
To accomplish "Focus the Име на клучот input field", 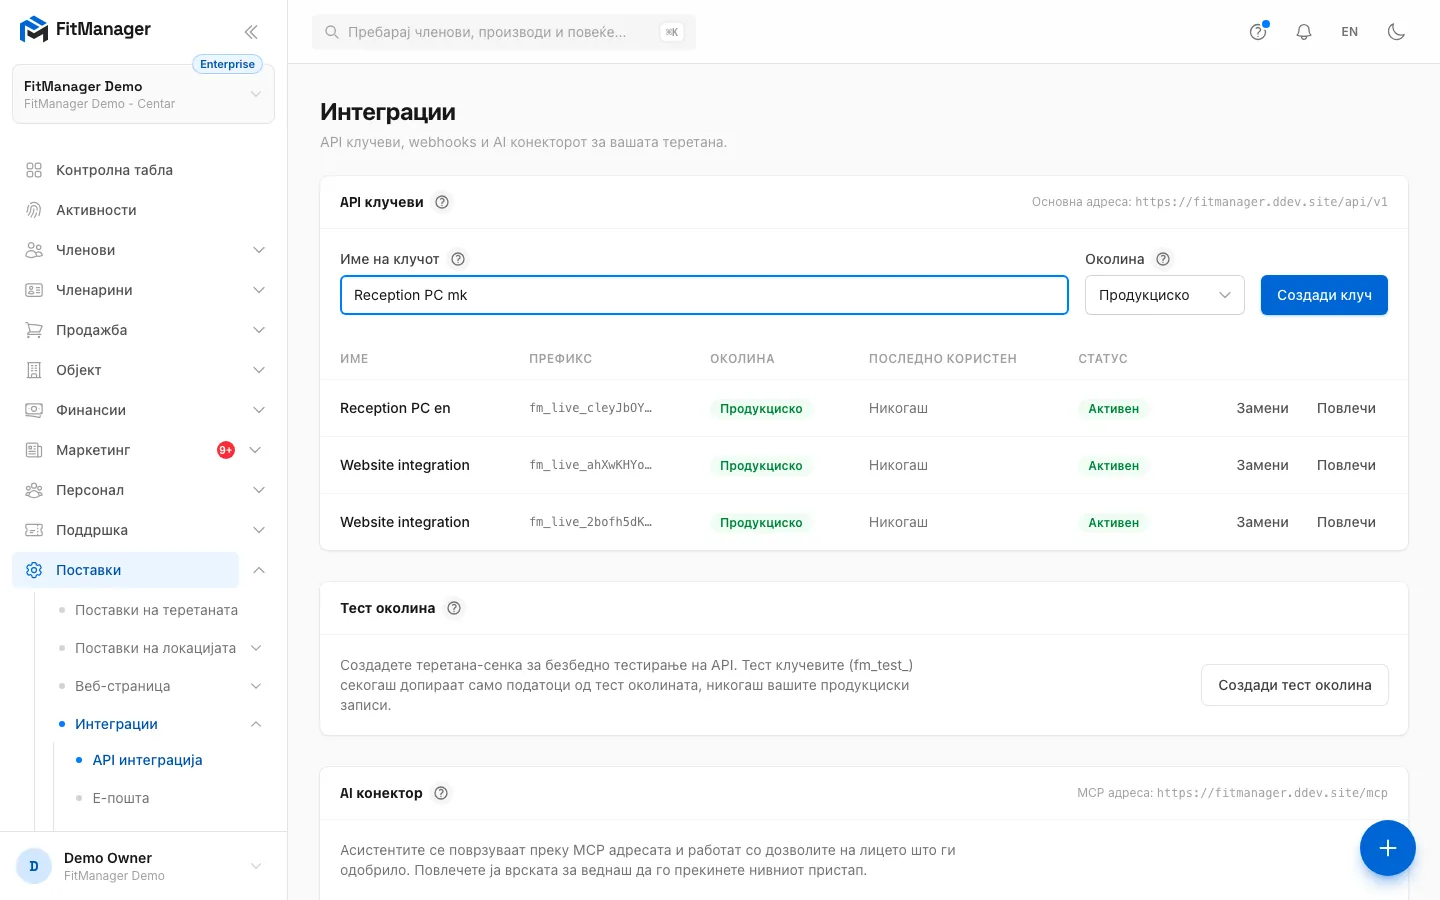I will (x=704, y=295).
